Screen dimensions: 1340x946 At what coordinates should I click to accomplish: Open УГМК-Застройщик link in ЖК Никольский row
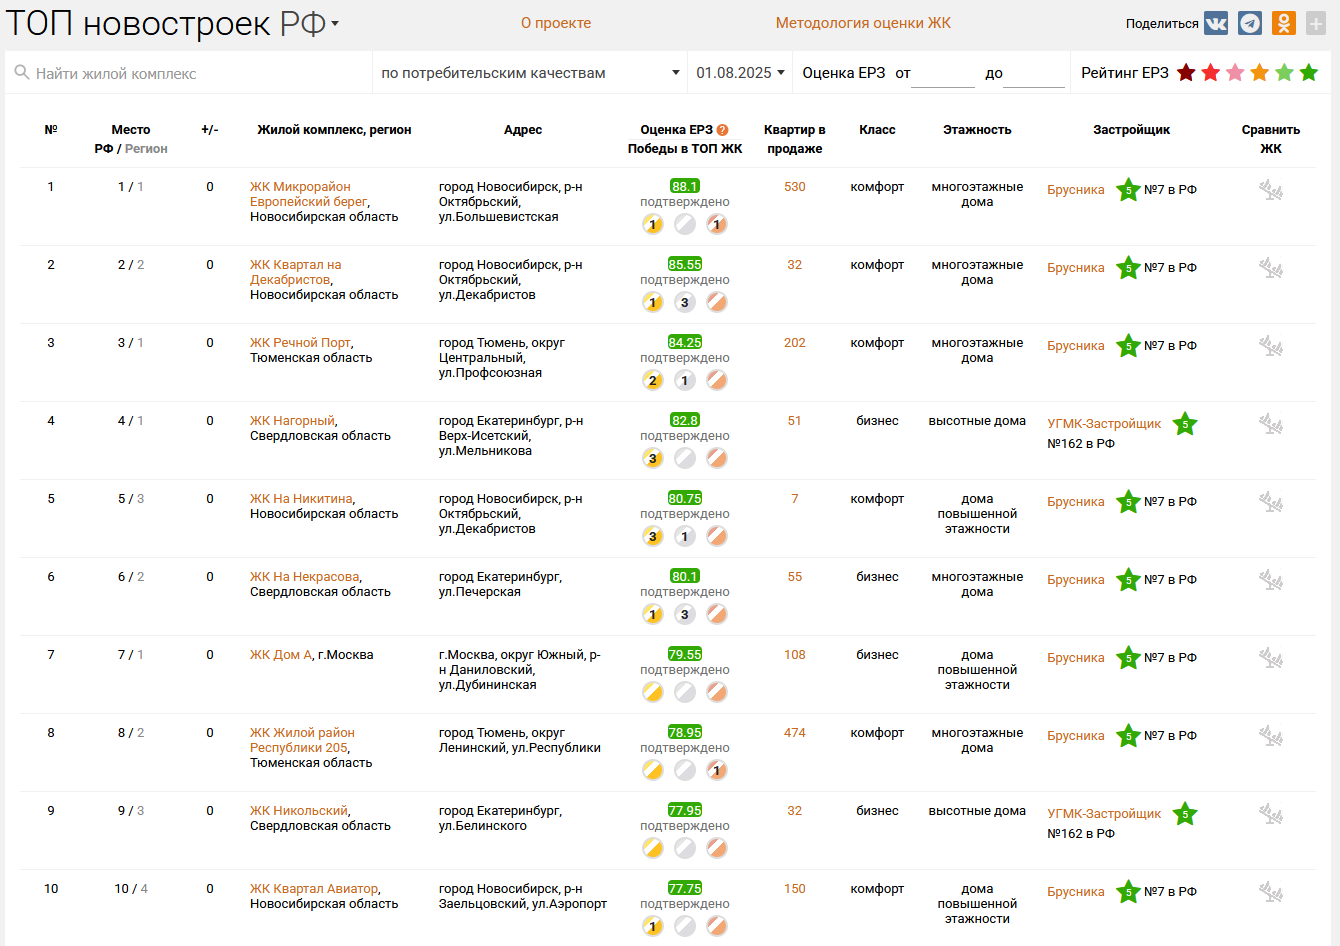(x=1104, y=814)
